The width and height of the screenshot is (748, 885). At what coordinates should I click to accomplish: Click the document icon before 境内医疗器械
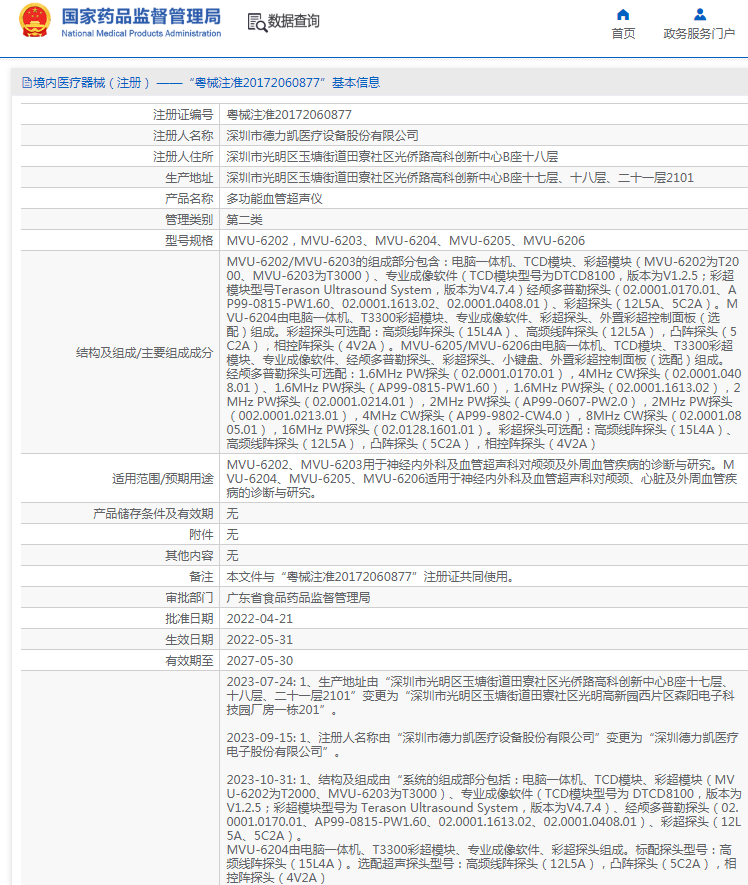(x=27, y=83)
